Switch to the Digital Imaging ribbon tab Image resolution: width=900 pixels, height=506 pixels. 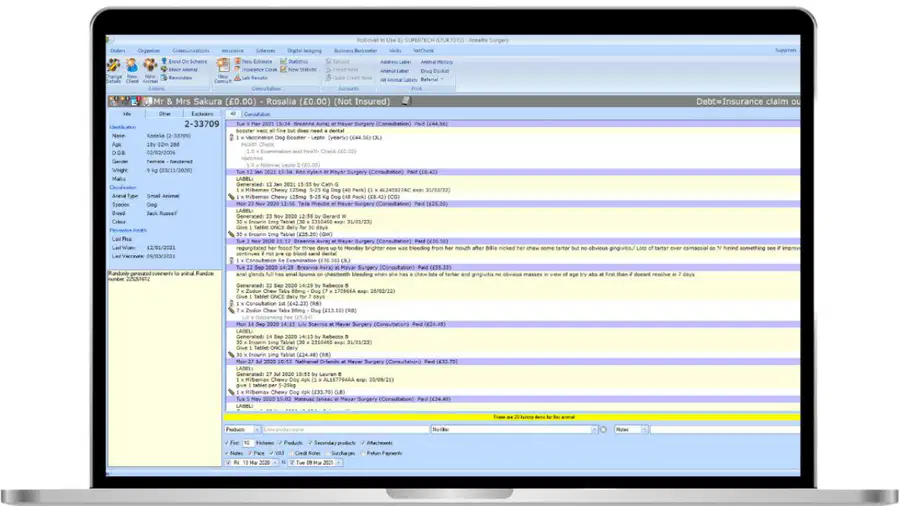(304, 50)
